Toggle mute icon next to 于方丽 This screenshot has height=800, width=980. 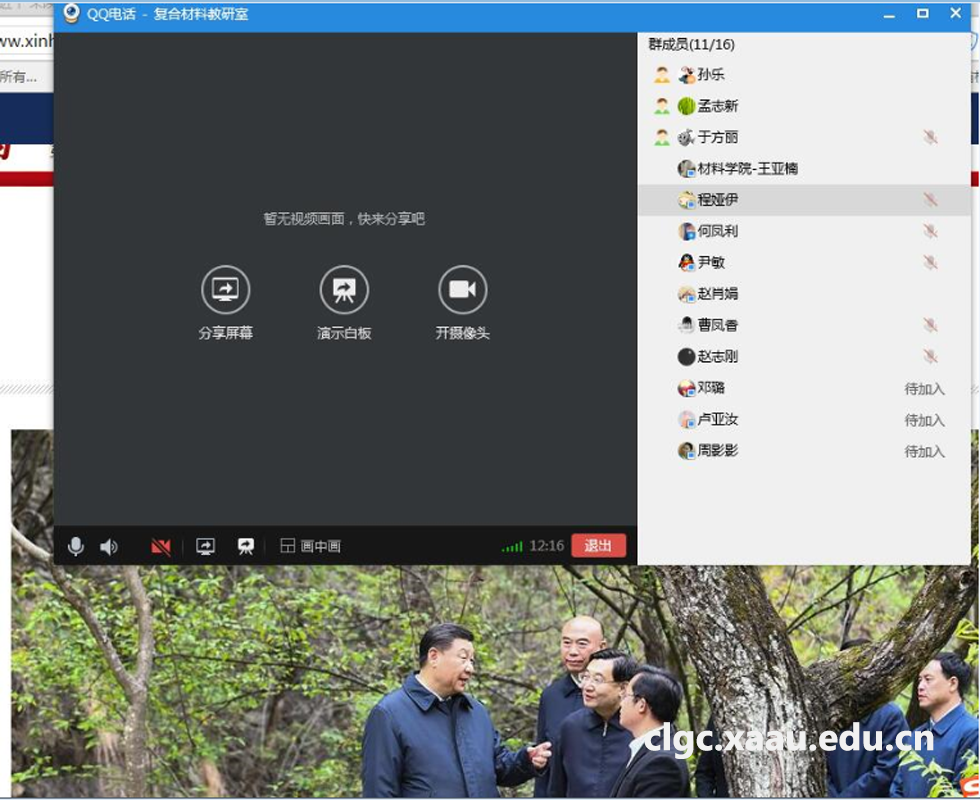click(930, 138)
